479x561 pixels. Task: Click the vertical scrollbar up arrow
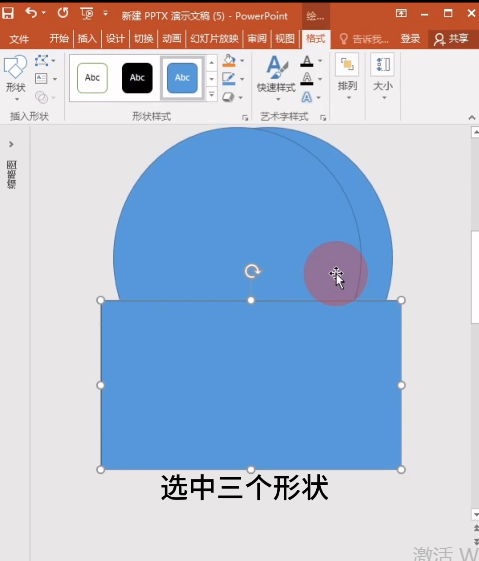(475, 132)
